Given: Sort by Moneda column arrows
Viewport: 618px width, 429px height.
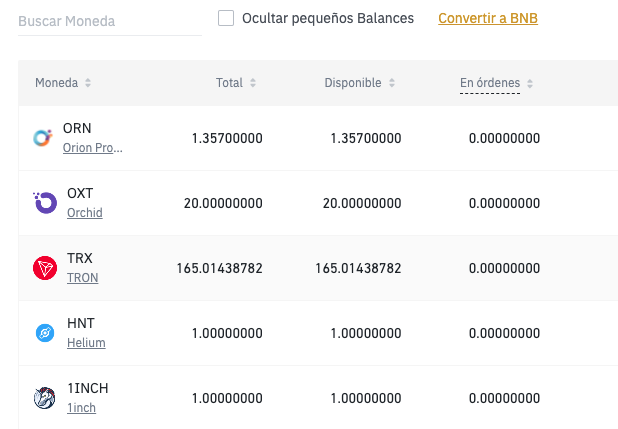Looking at the screenshot, I should click(x=88, y=83).
